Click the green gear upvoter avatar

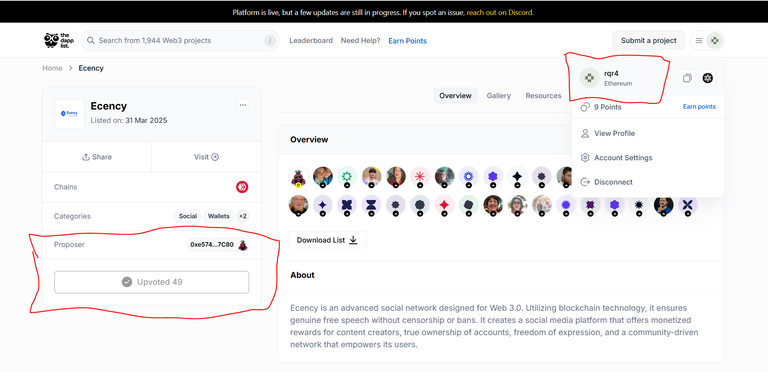tap(347, 177)
